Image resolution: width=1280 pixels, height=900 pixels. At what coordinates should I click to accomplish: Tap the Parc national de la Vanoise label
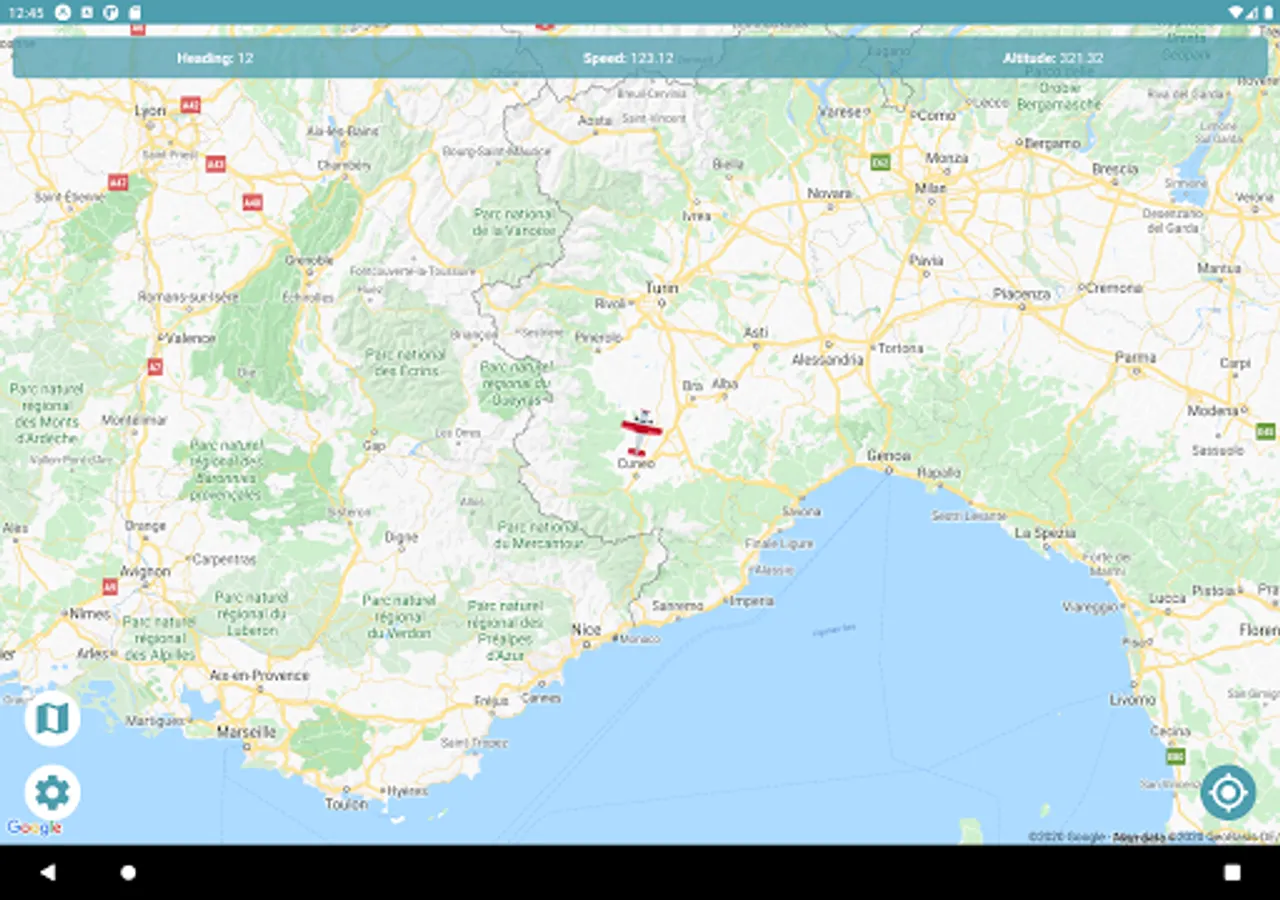tap(514, 222)
